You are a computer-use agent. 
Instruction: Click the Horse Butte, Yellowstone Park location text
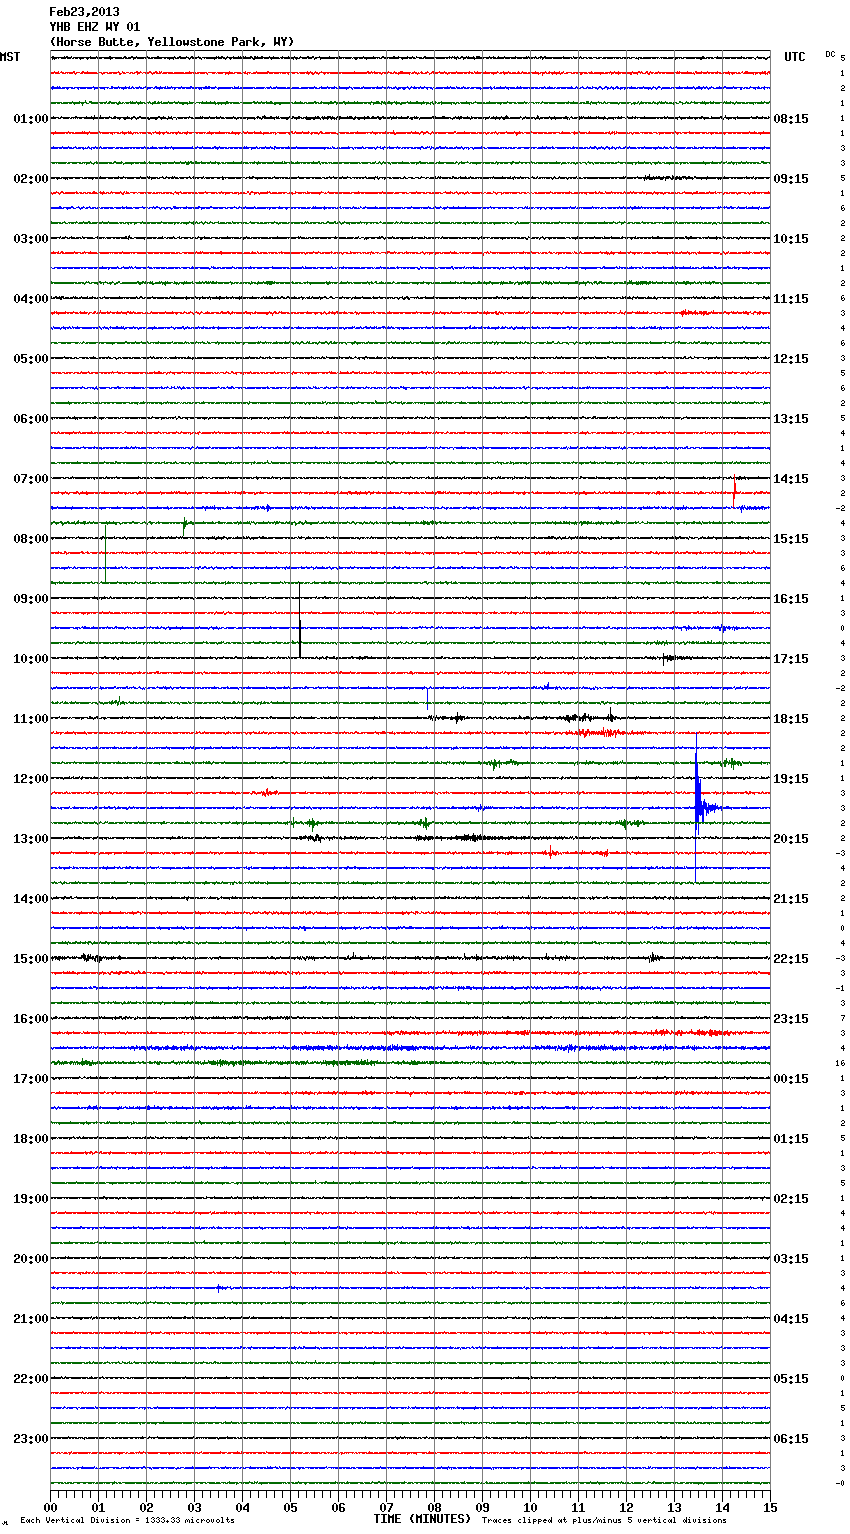(x=171, y=42)
